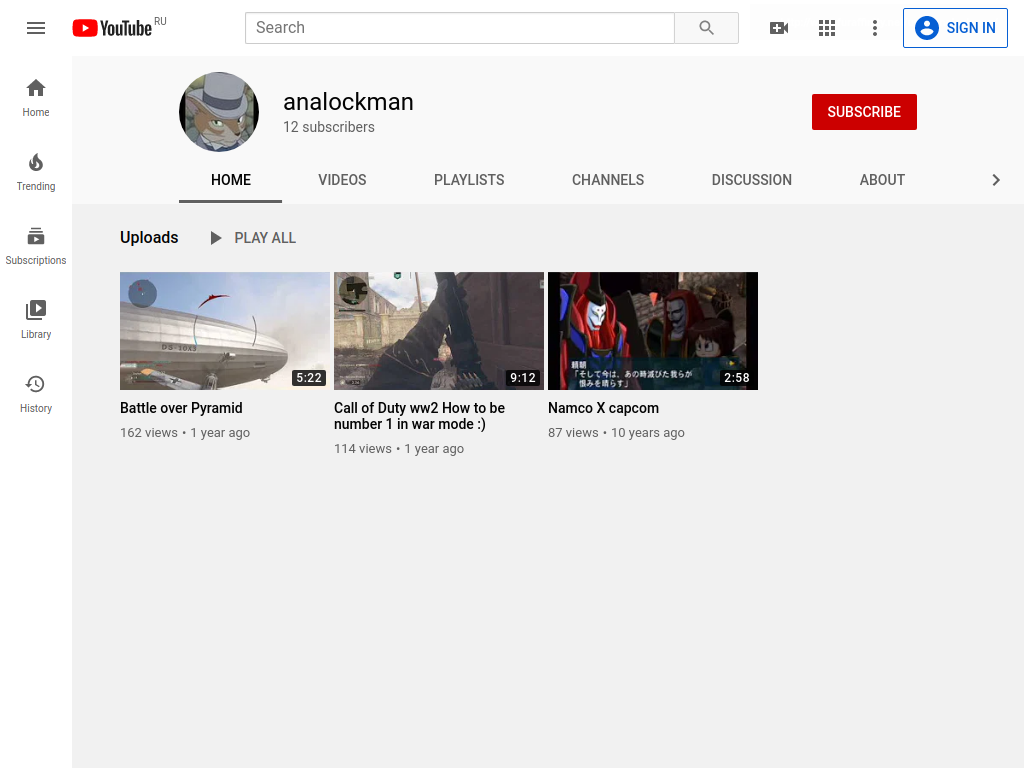Click the Call of Duty ww2 video title

(419, 416)
